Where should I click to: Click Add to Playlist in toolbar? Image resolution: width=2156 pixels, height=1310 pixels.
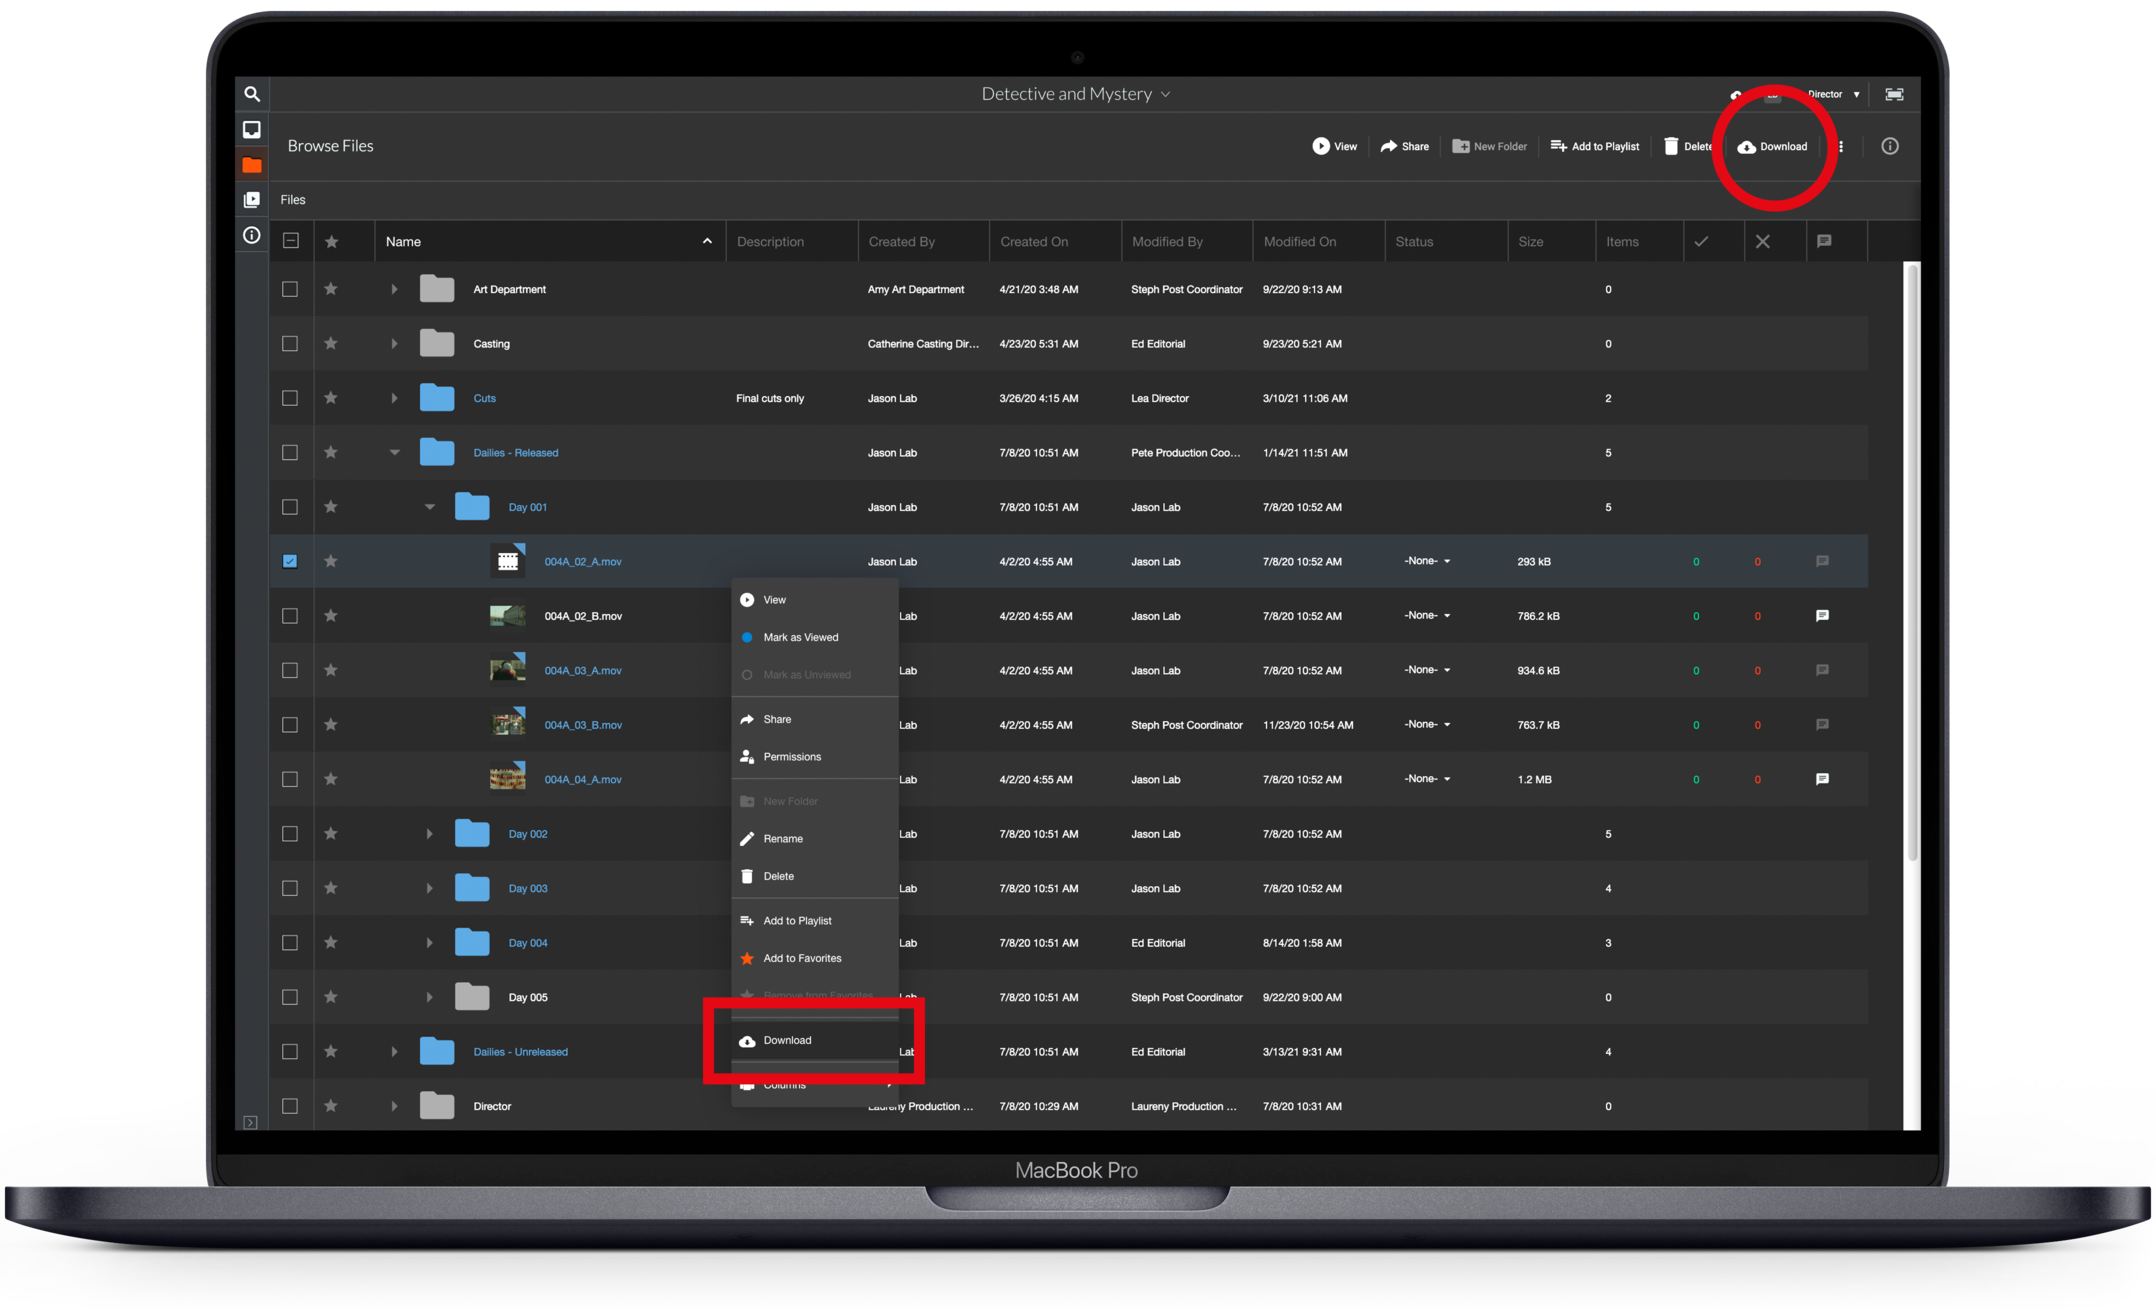point(1594,146)
